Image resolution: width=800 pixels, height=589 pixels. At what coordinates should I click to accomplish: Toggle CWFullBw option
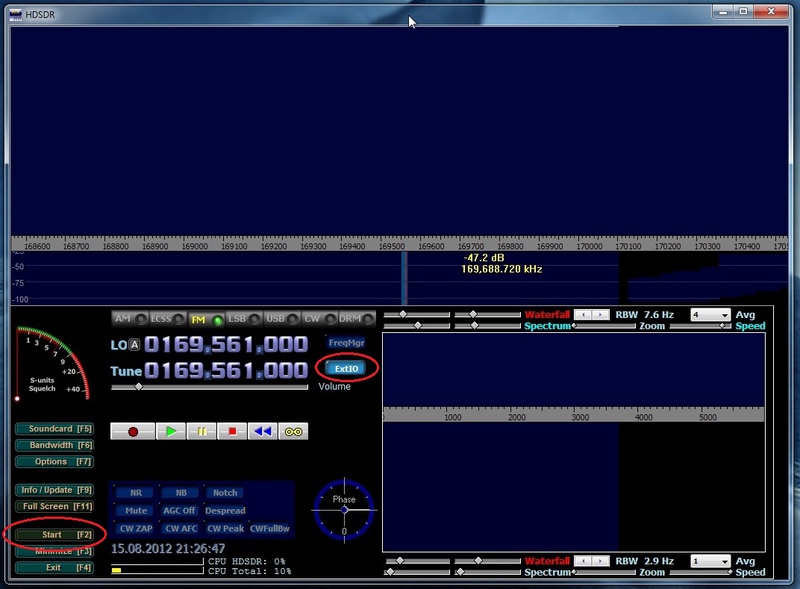tap(269, 528)
